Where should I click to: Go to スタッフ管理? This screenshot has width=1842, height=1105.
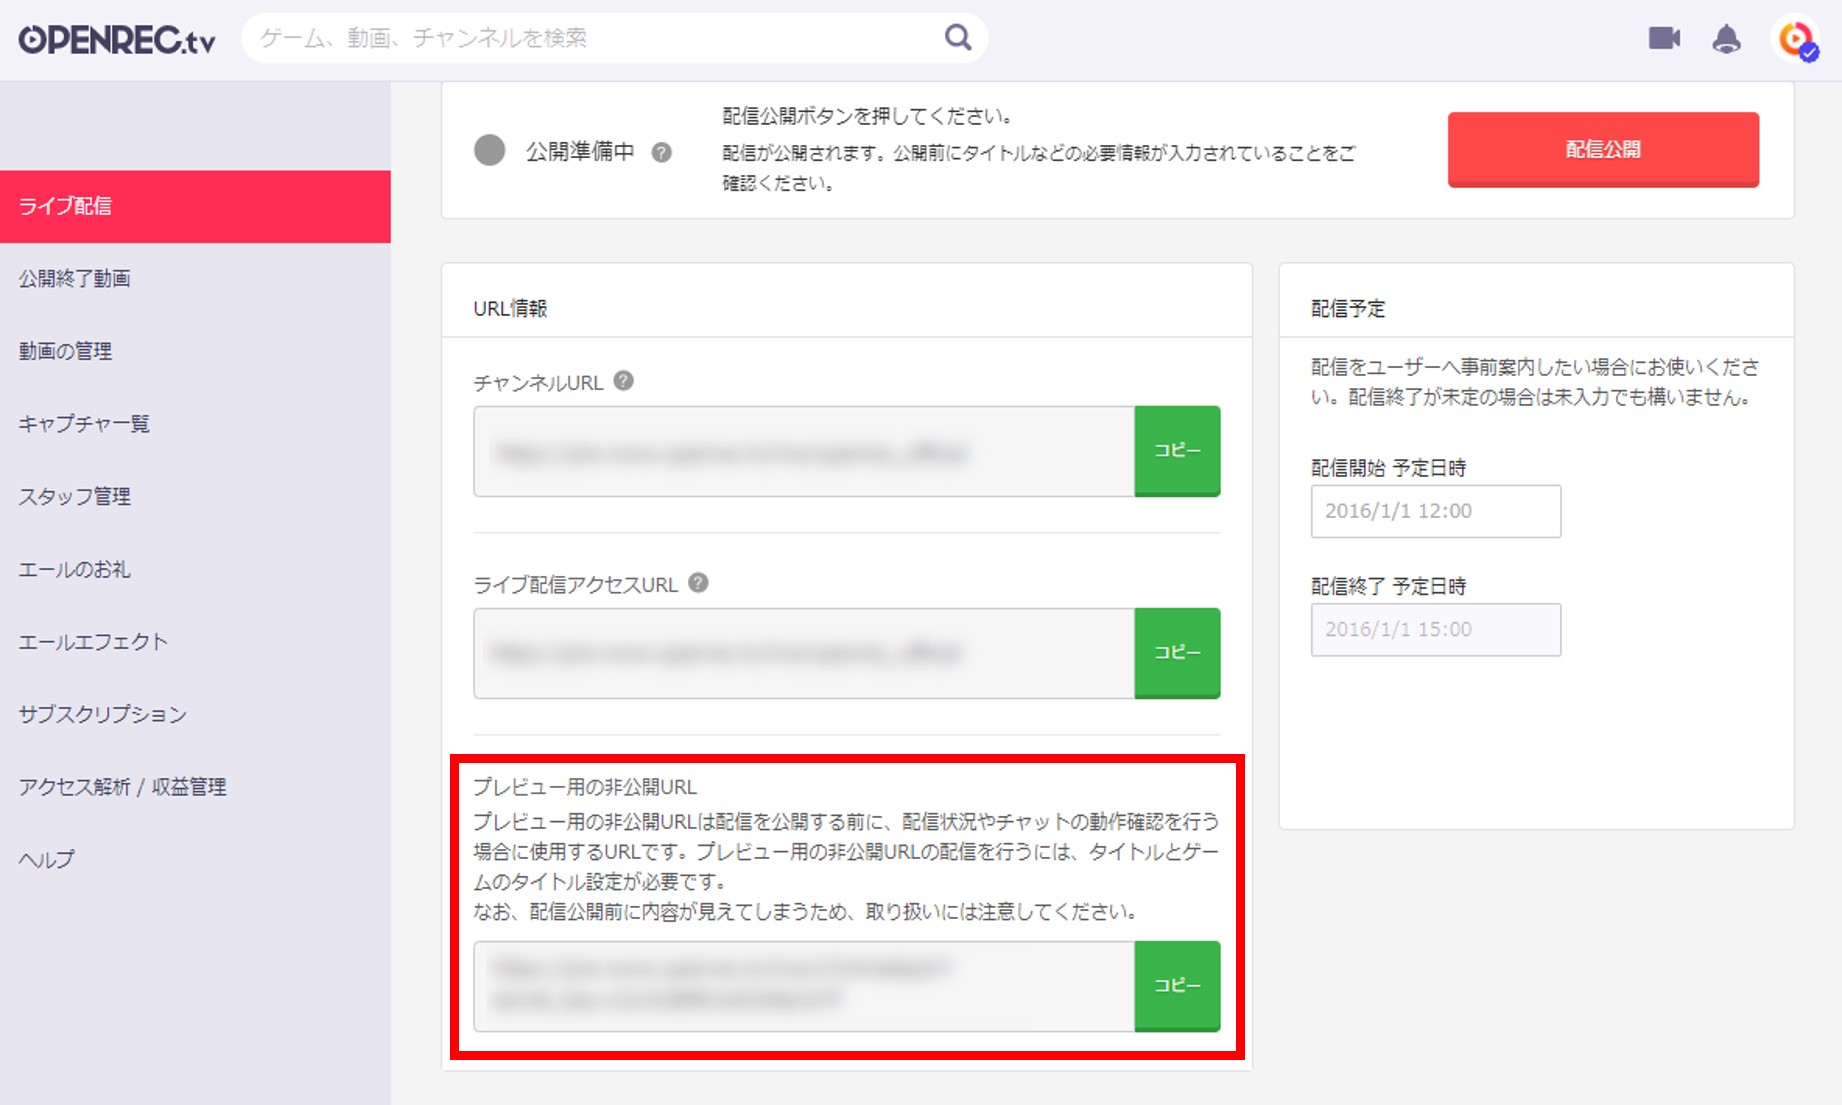[x=73, y=496]
